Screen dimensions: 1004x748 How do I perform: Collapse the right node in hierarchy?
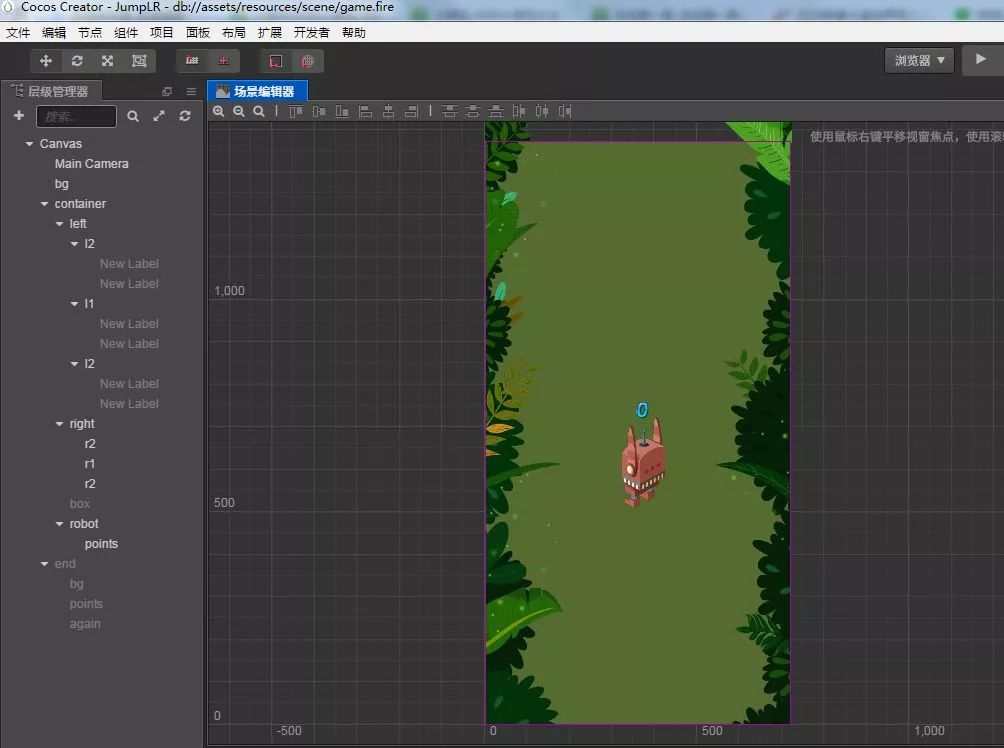pos(60,424)
